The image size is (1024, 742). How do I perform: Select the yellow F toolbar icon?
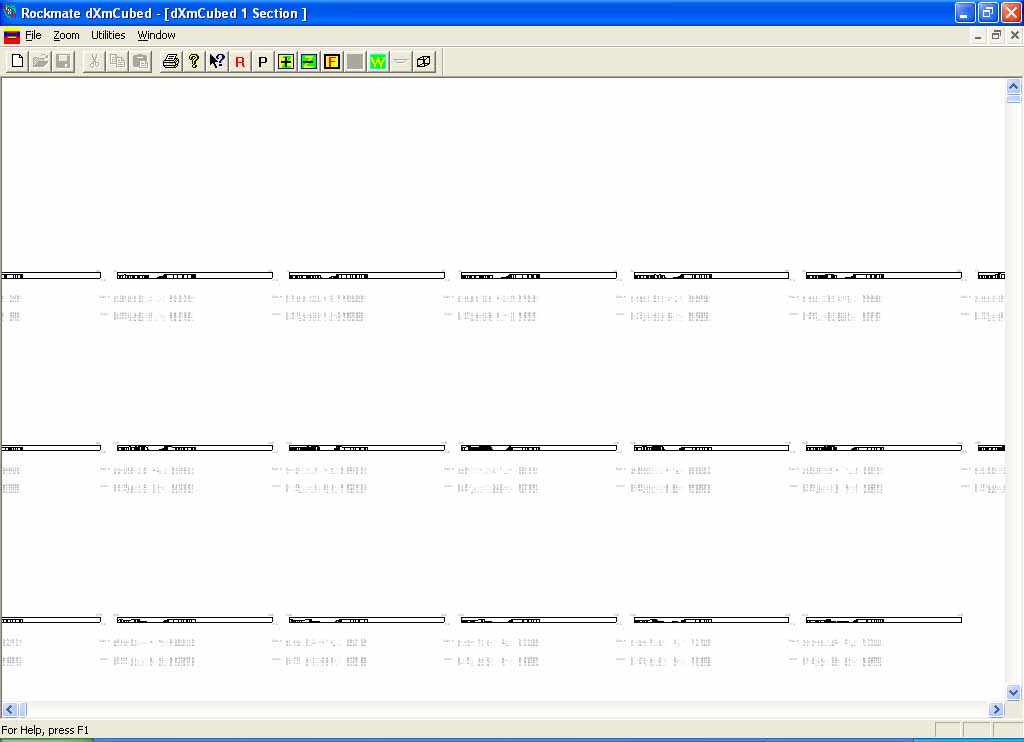pos(332,62)
